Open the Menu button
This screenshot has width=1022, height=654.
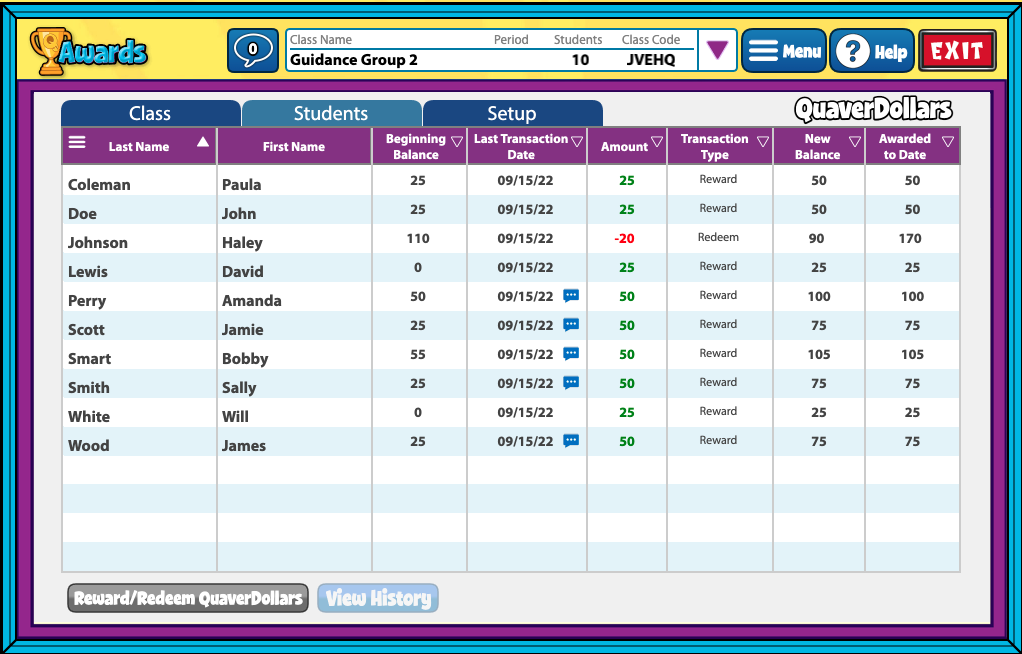[783, 50]
